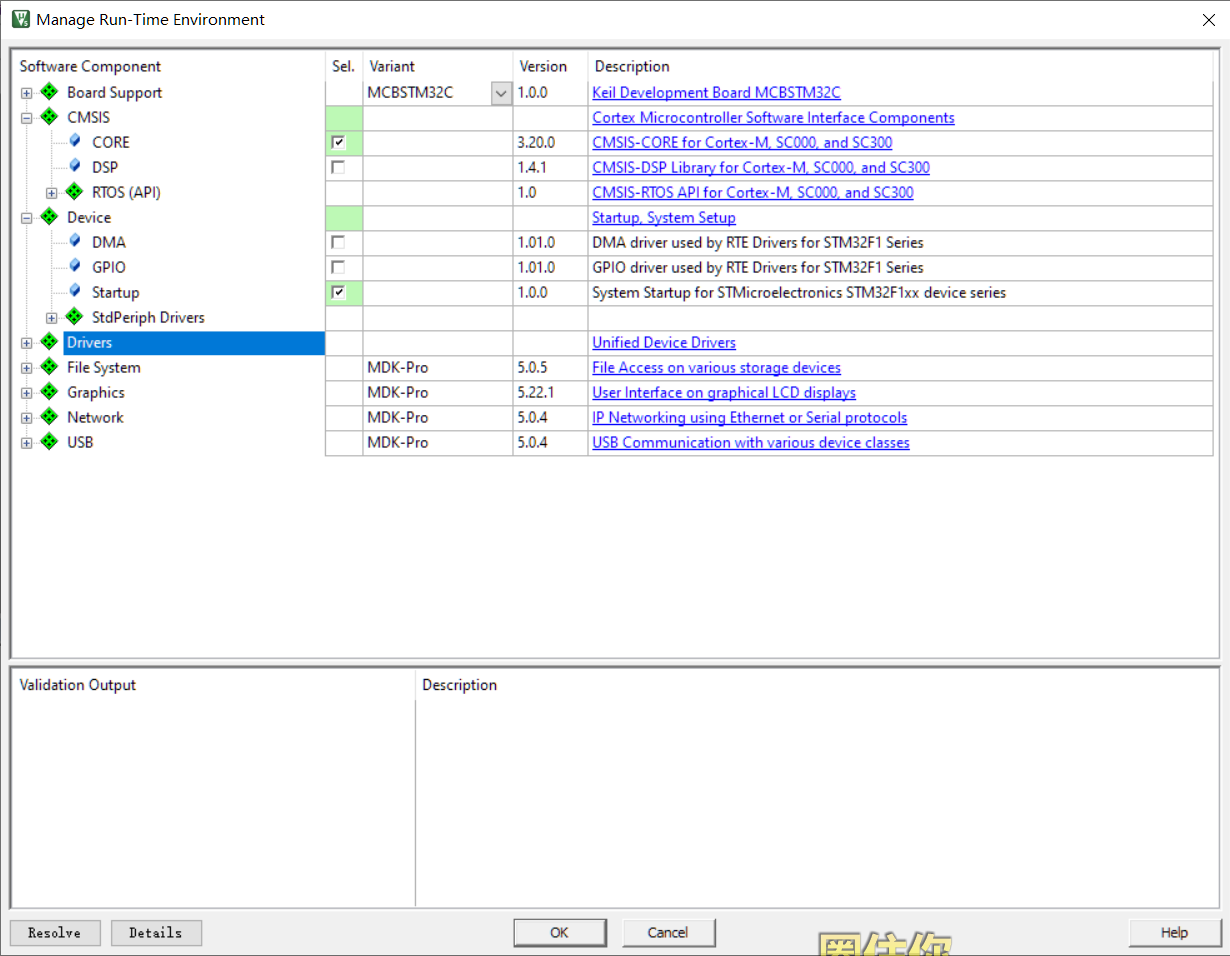Viewport: 1230px width, 956px height.
Task: Open CMSIS-DSP Library link
Action: coord(761,167)
